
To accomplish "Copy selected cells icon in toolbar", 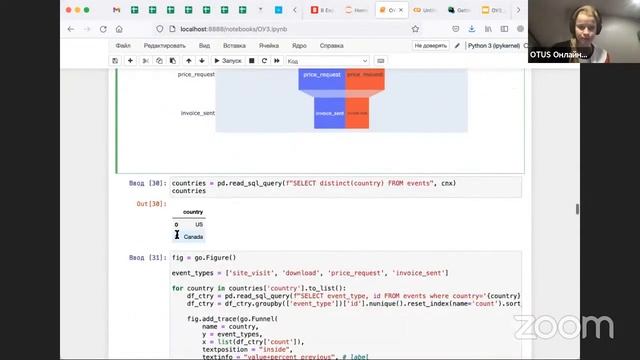I will pyautogui.click(x=159, y=61).
